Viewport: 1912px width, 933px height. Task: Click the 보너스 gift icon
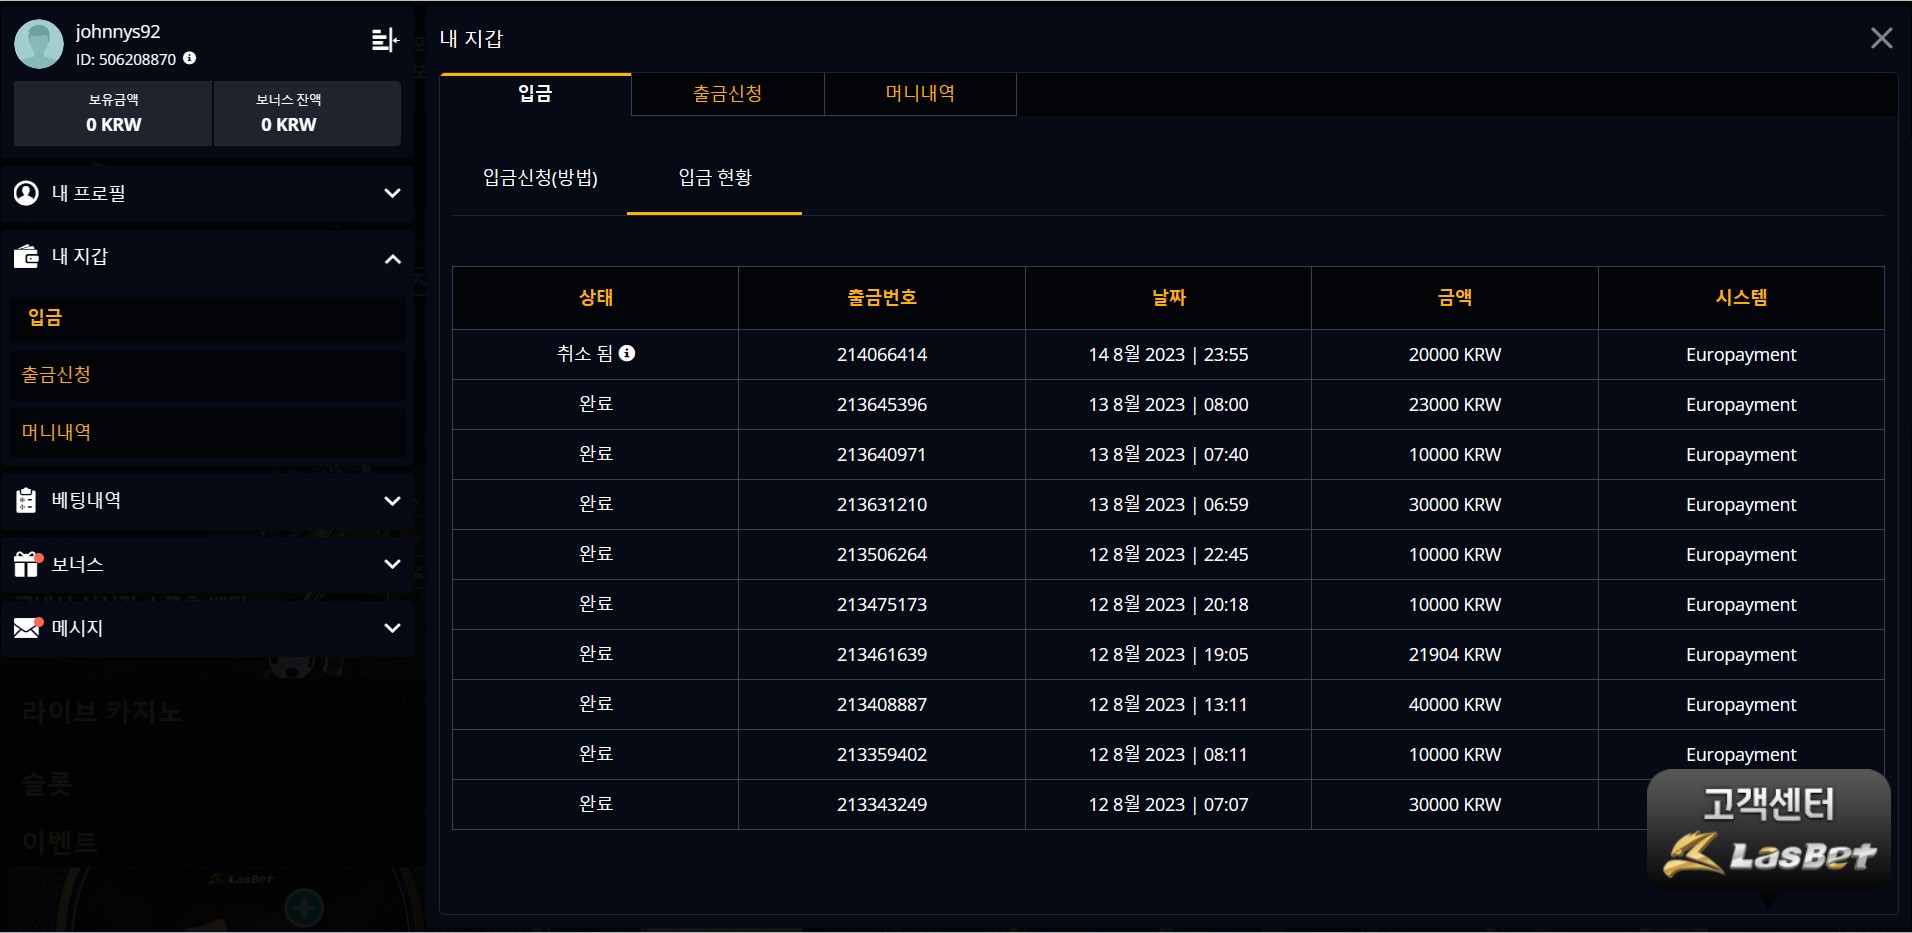click(26, 564)
